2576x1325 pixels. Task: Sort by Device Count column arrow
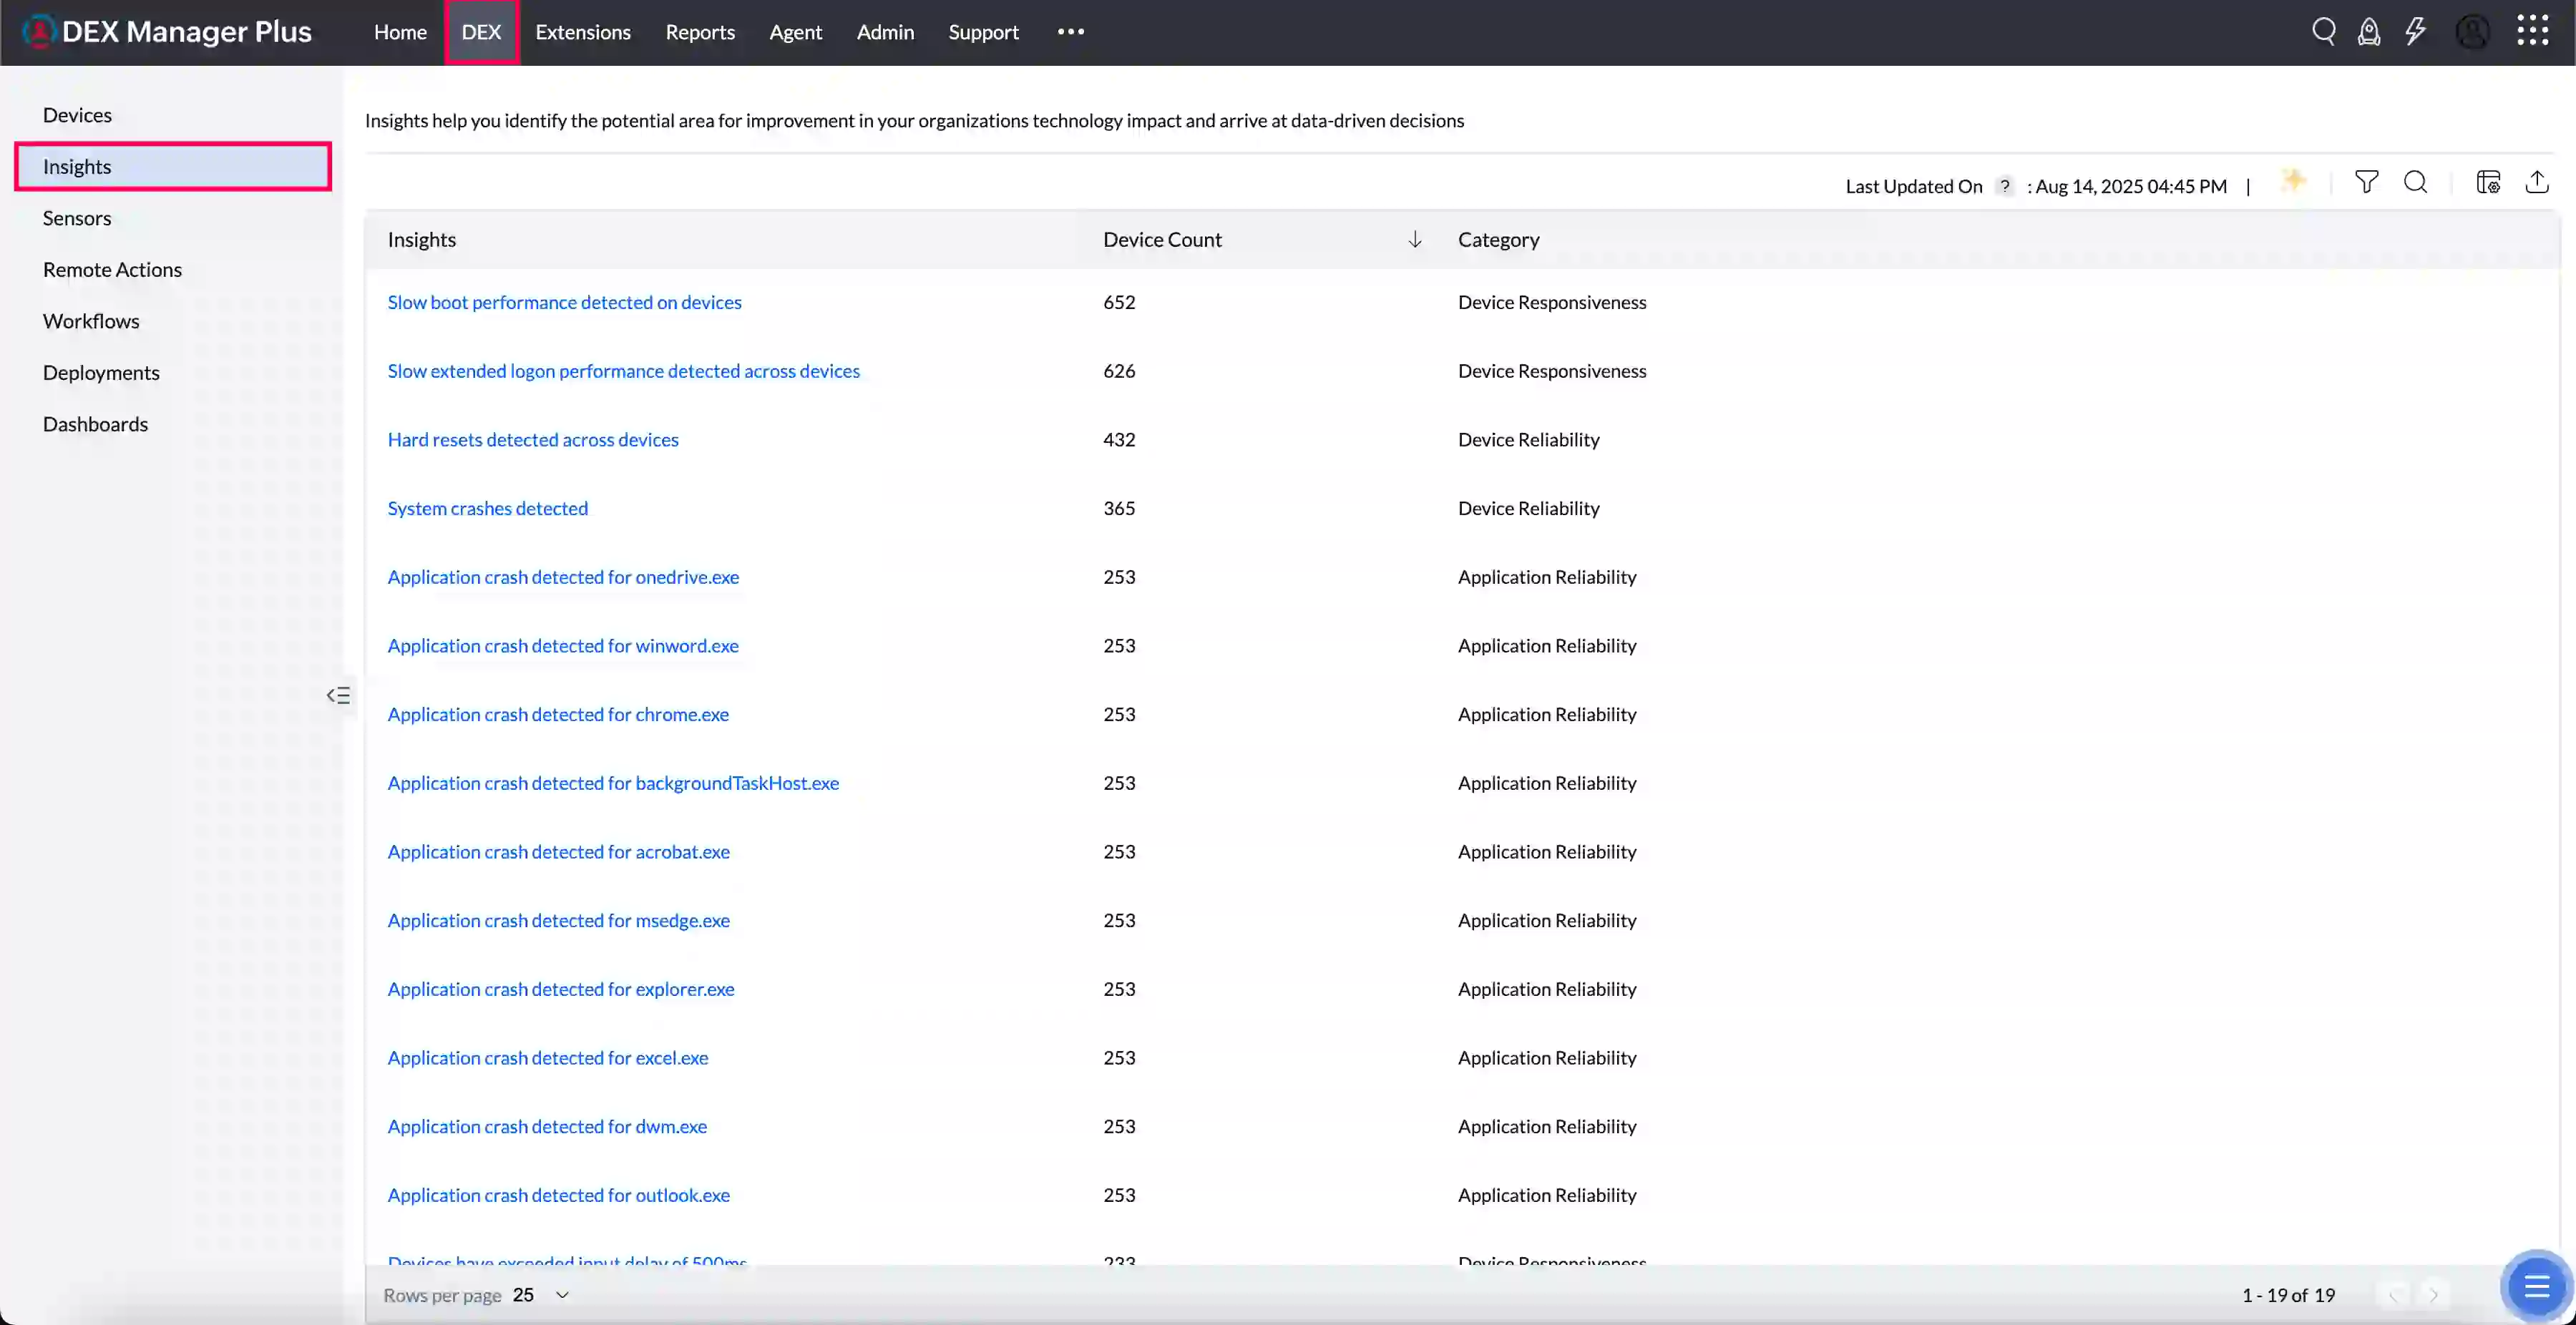(x=1414, y=239)
